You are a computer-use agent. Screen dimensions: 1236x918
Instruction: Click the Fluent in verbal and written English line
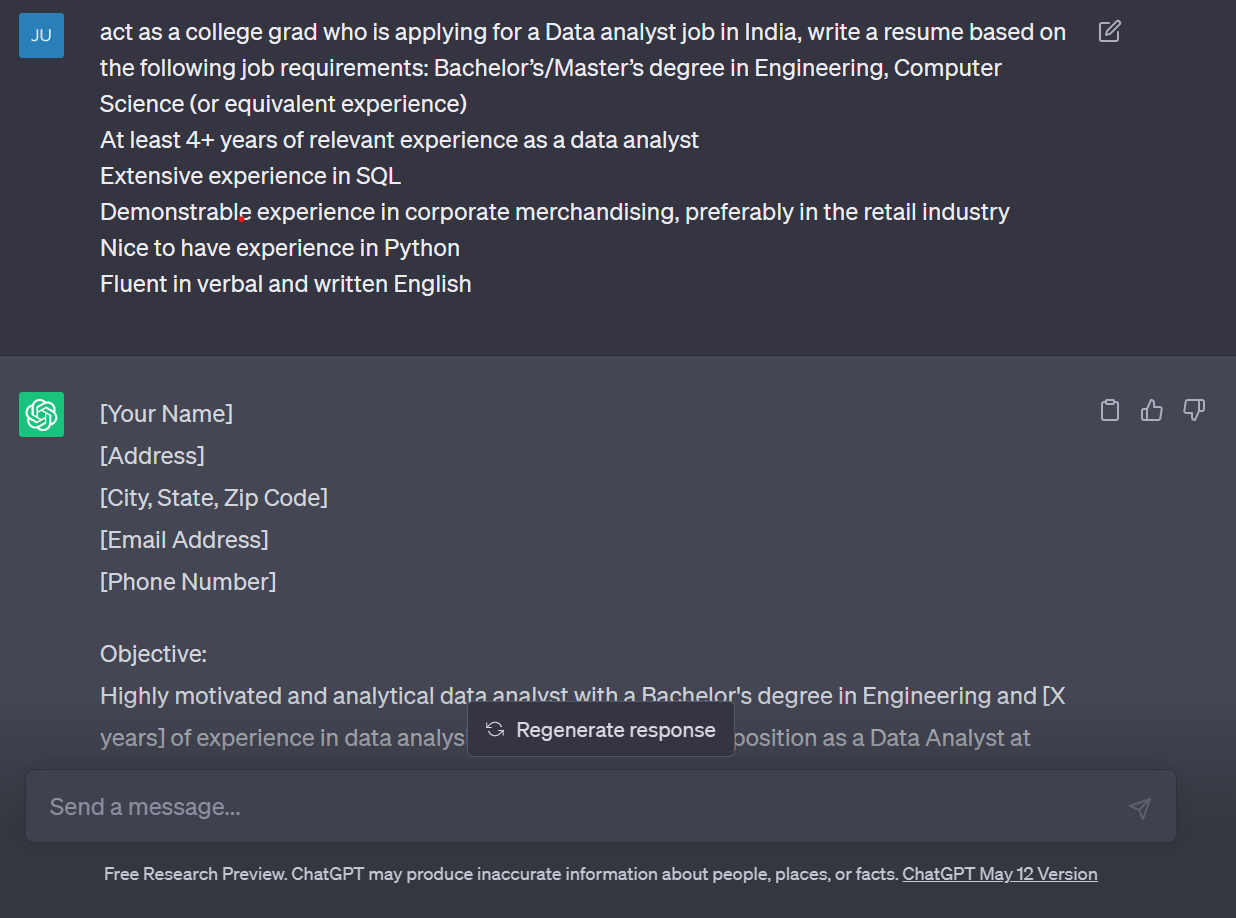pyautogui.click(x=285, y=284)
